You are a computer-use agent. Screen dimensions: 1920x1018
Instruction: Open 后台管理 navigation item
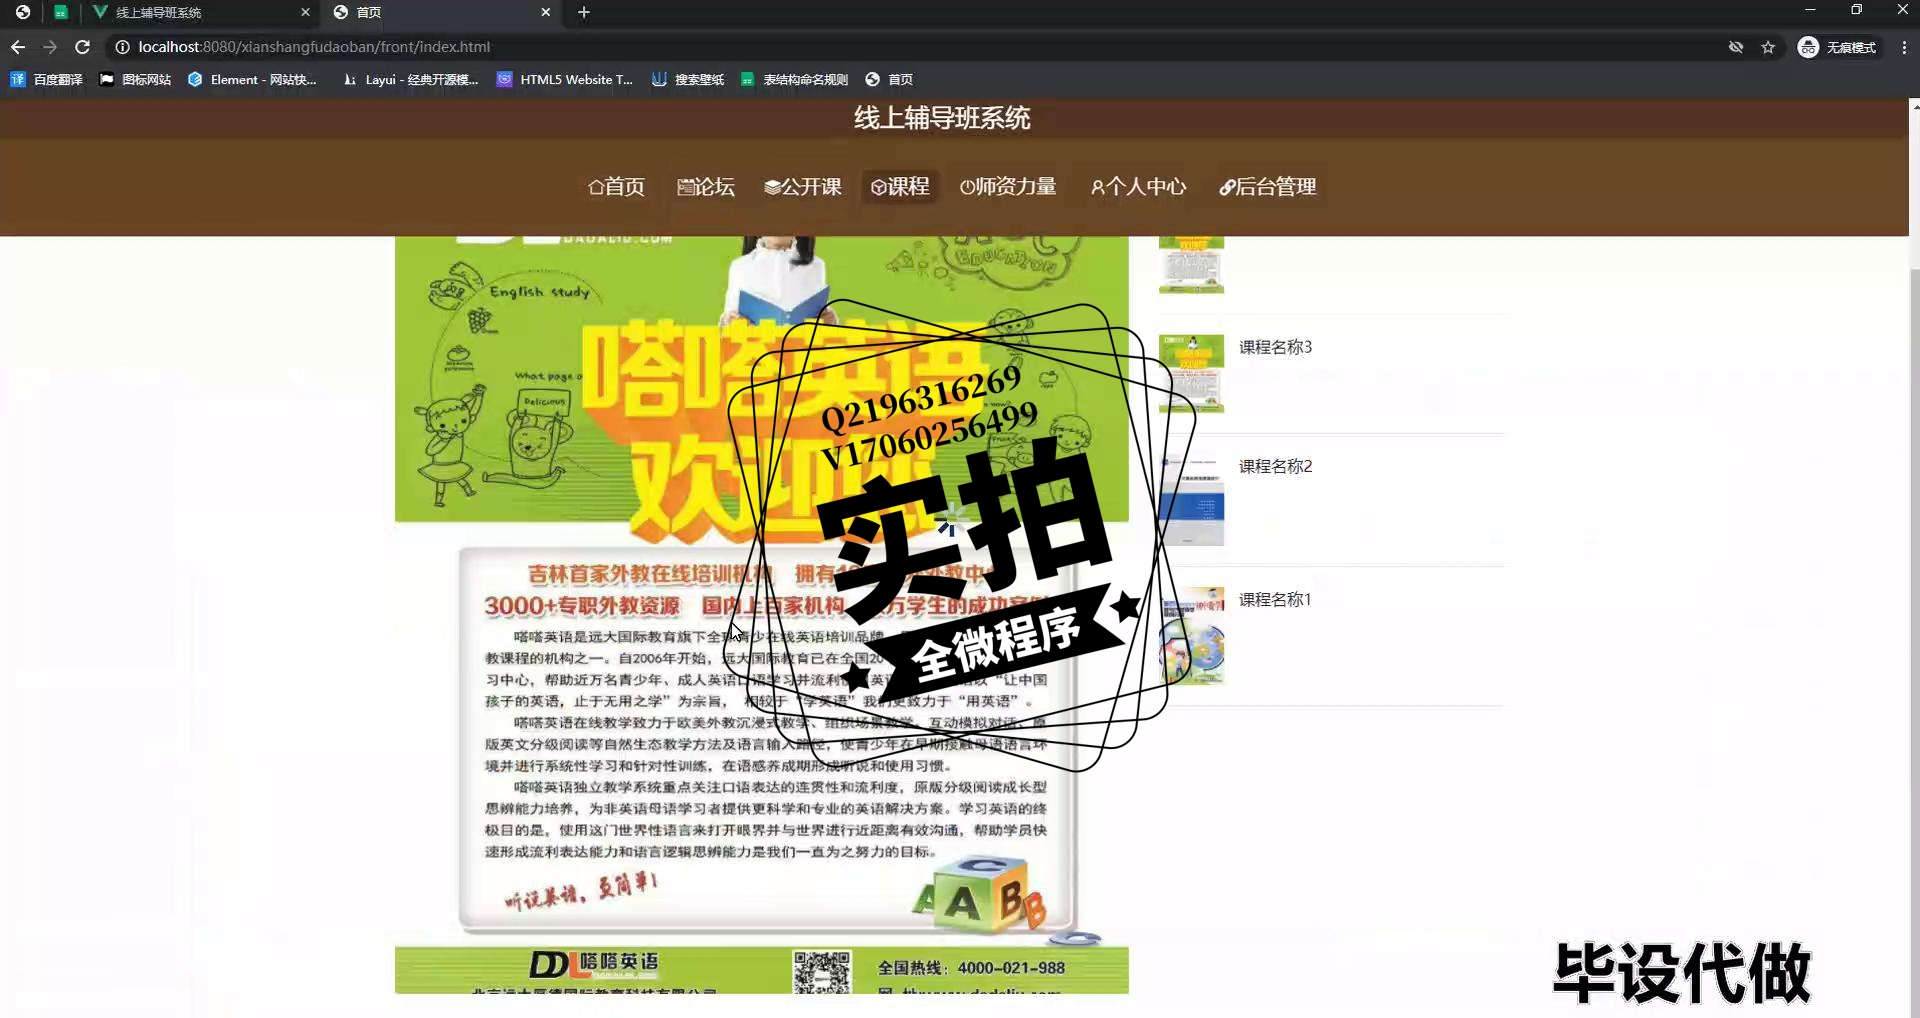pyautogui.click(x=1268, y=187)
